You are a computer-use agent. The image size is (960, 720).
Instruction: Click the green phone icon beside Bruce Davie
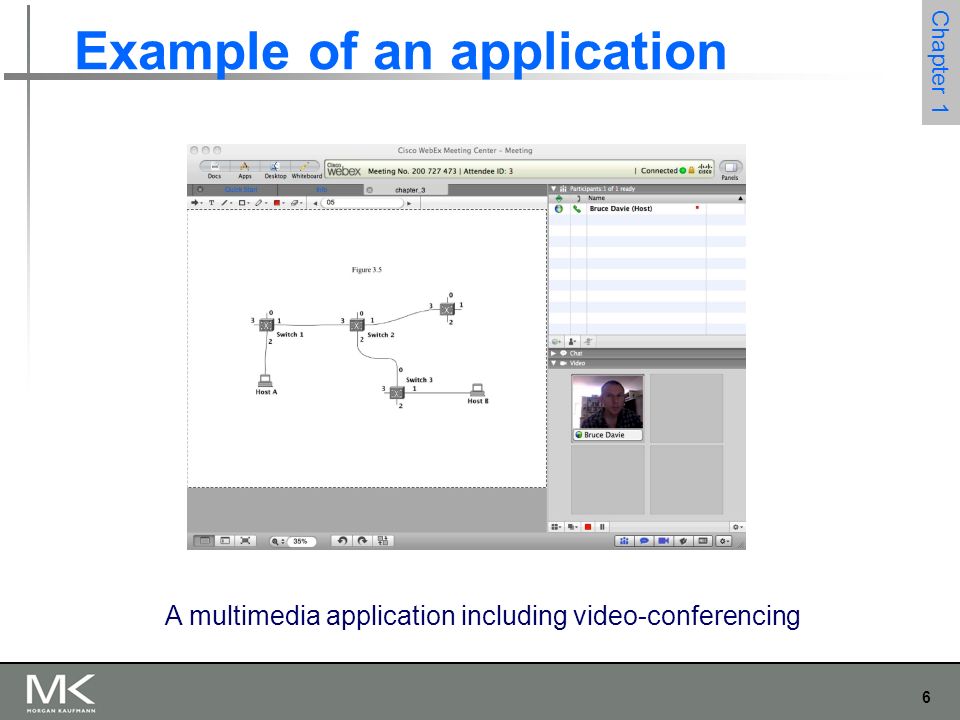(577, 209)
